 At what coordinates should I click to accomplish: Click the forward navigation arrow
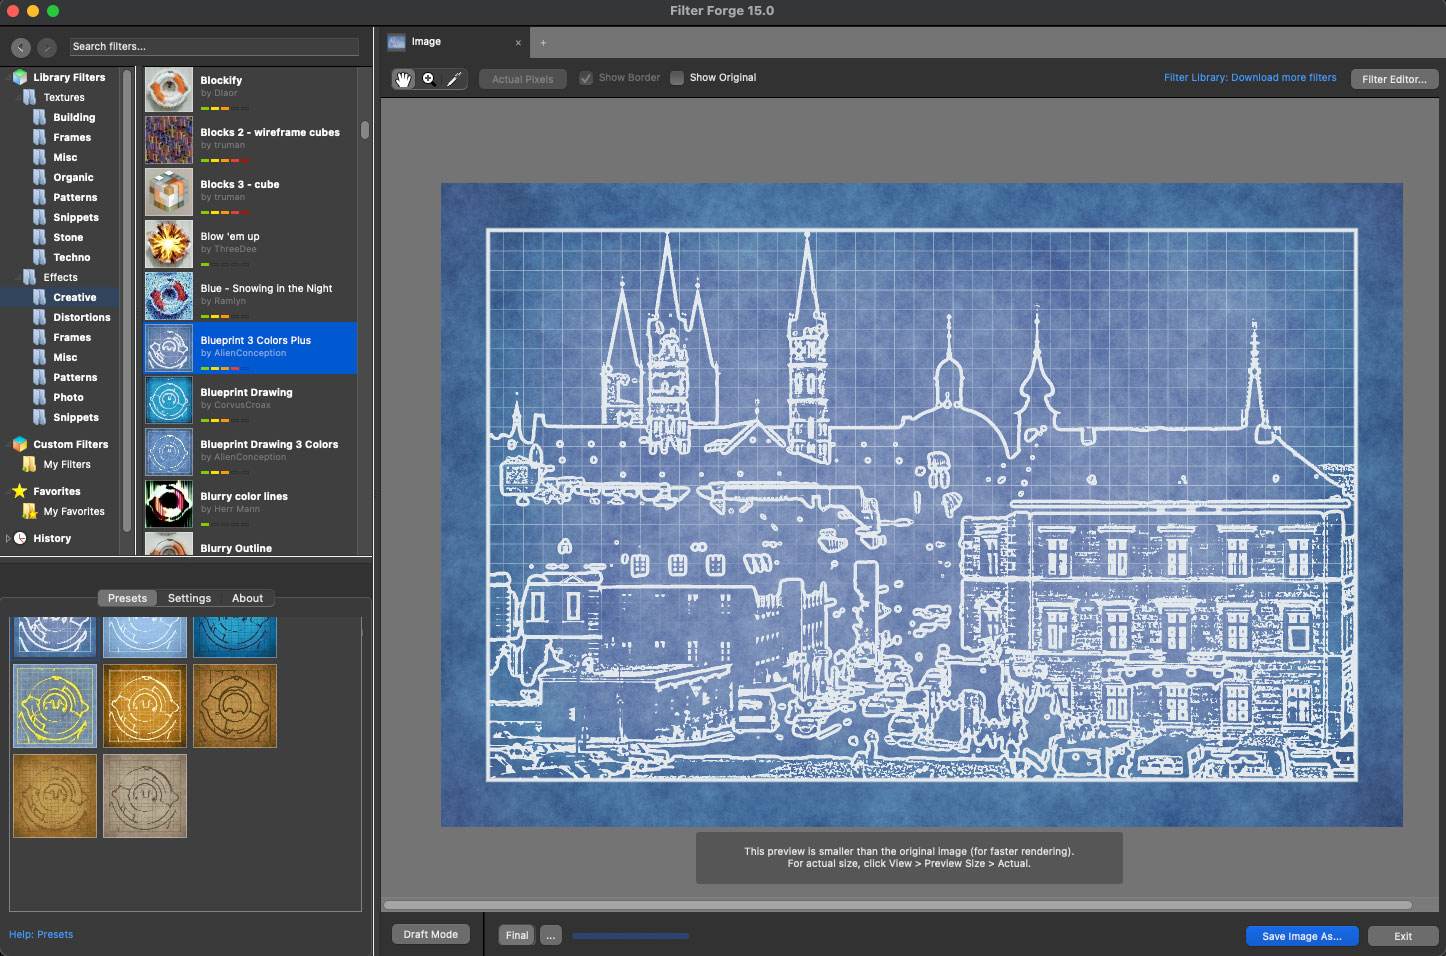tap(47, 47)
